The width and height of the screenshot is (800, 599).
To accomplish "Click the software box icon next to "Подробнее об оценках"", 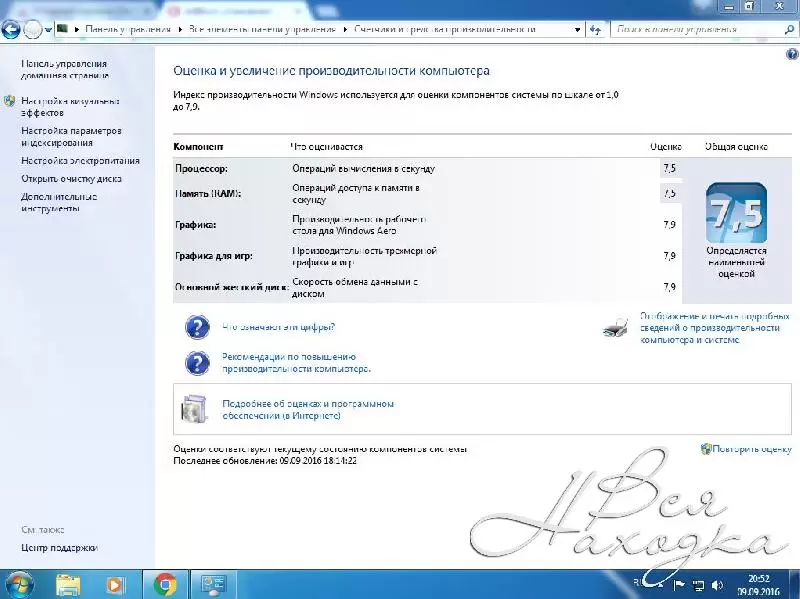I will [x=193, y=408].
